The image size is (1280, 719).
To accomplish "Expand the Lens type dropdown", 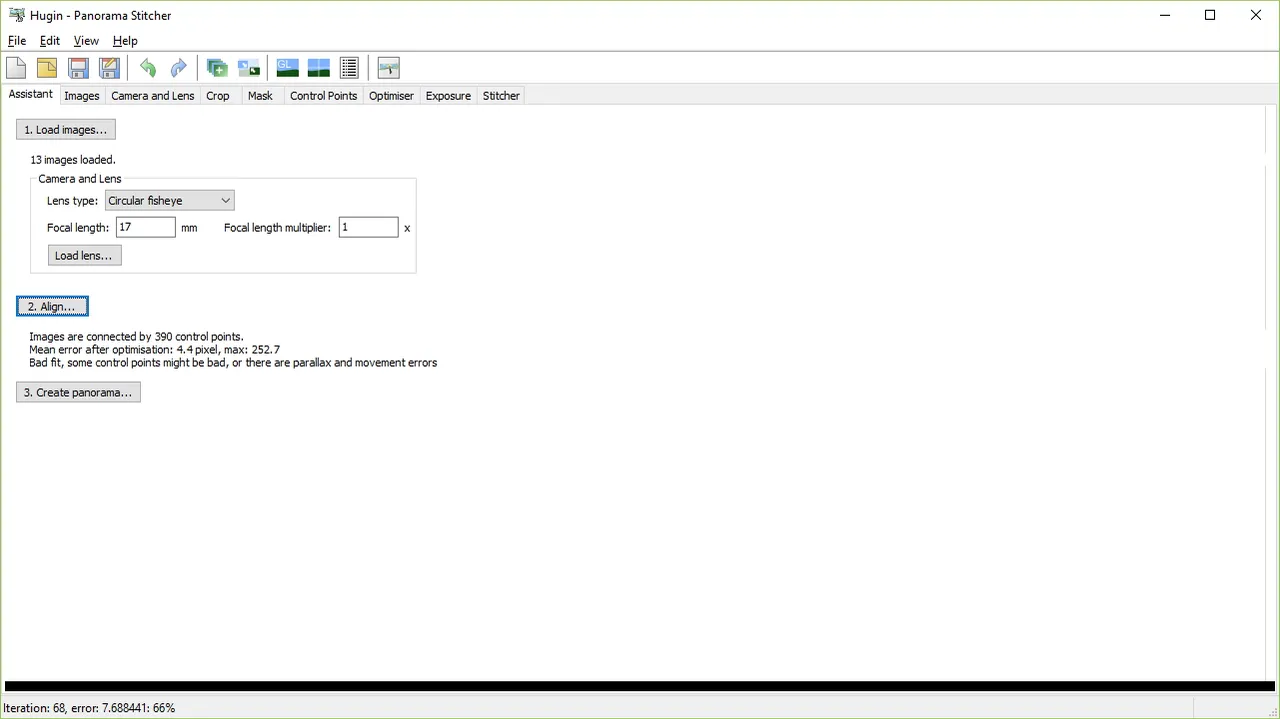I will click(x=170, y=201).
